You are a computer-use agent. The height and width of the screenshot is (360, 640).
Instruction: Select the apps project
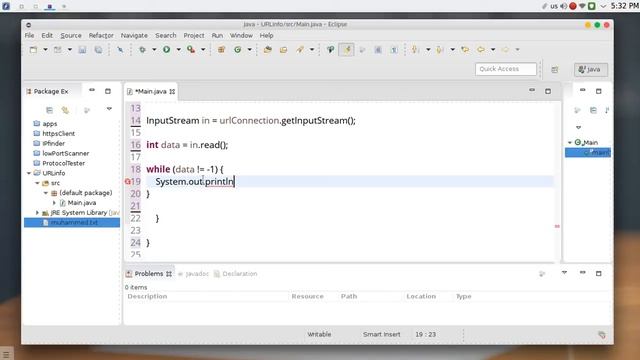click(x=50, y=124)
